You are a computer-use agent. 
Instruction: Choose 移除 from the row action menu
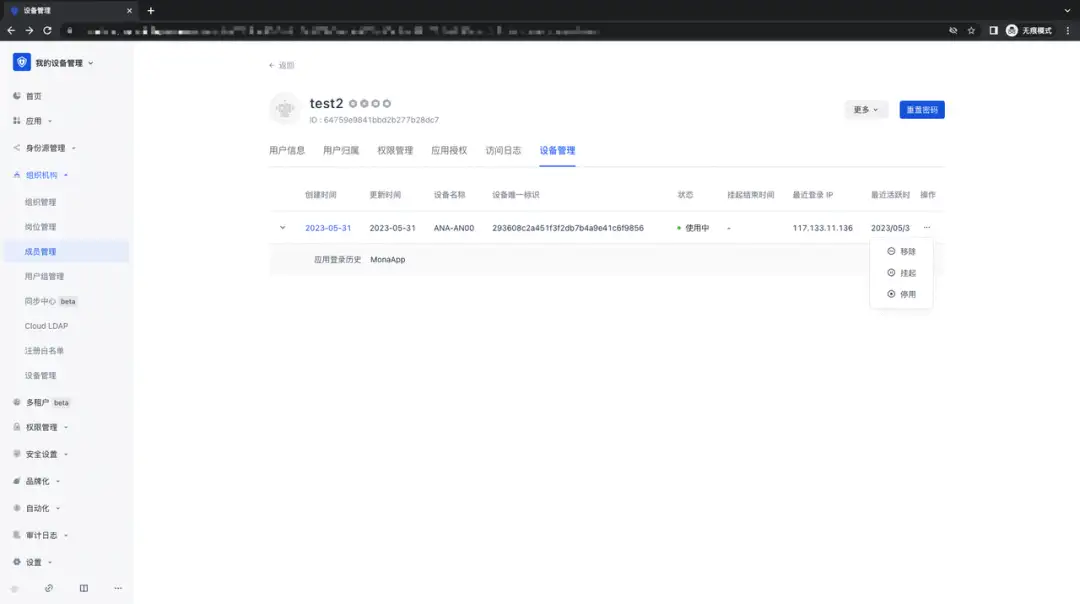click(x=901, y=251)
